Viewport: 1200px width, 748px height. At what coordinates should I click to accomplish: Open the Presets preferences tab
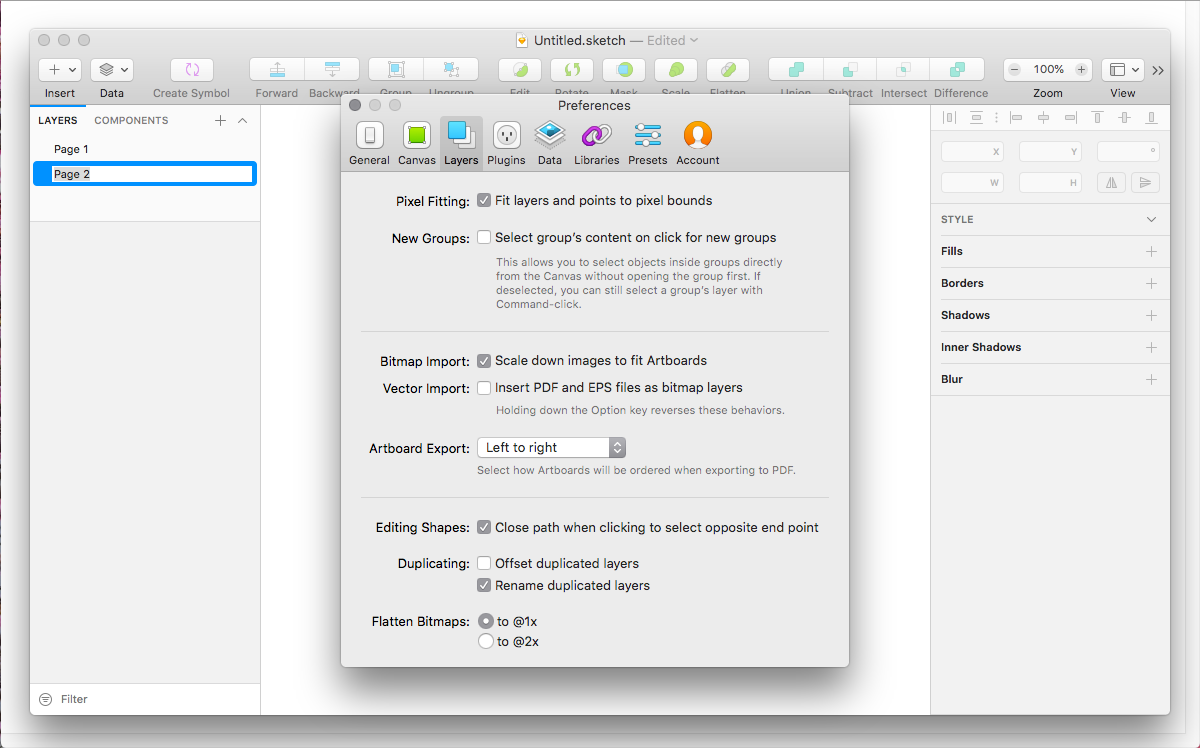coord(647,143)
